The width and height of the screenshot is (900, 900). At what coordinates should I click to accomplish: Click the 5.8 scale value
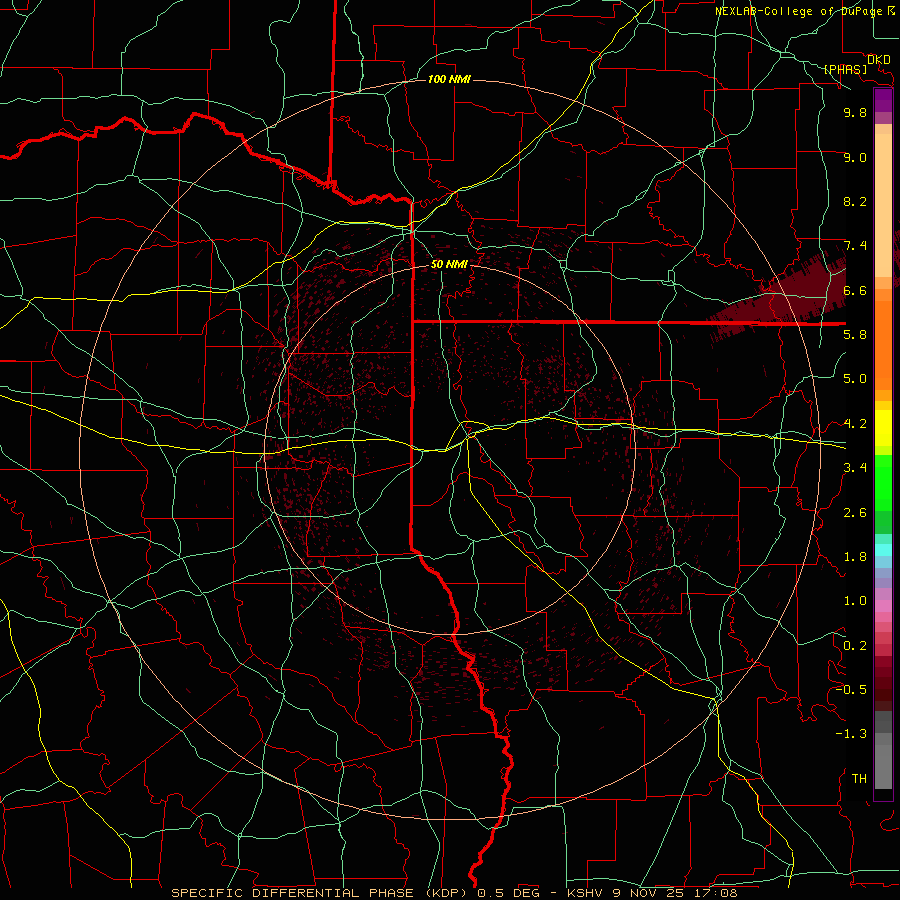point(855,335)
